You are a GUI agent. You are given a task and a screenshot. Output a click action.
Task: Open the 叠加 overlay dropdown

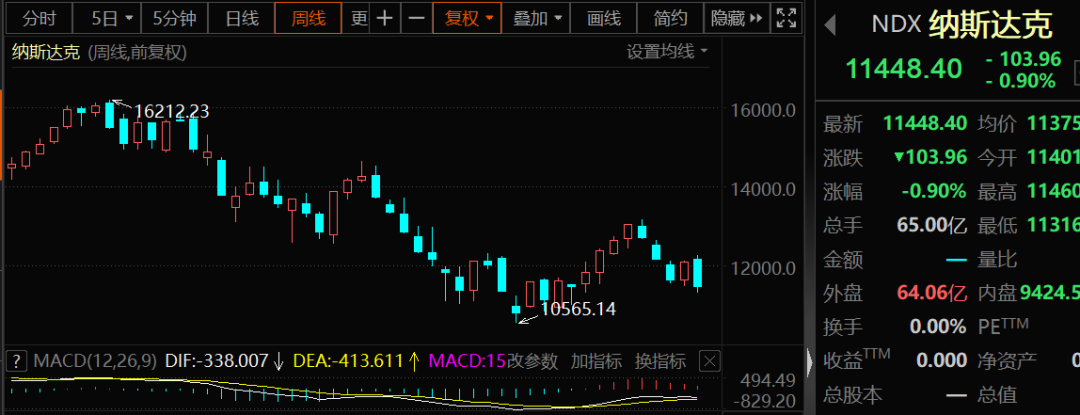coord(536,18)
